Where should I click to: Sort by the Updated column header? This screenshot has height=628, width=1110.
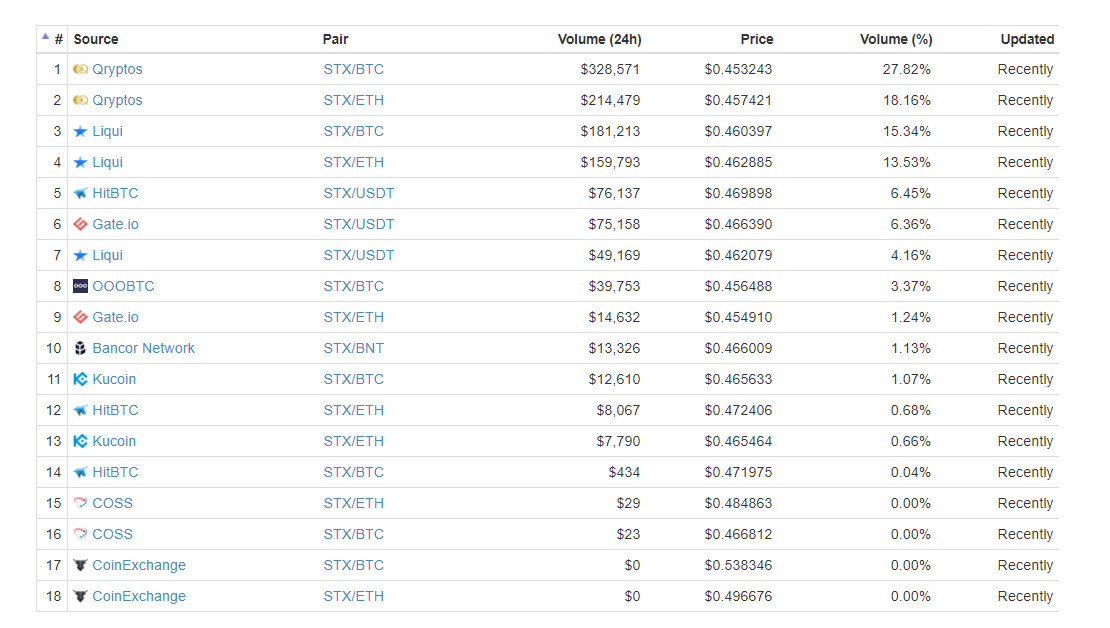click(1027, 40)
